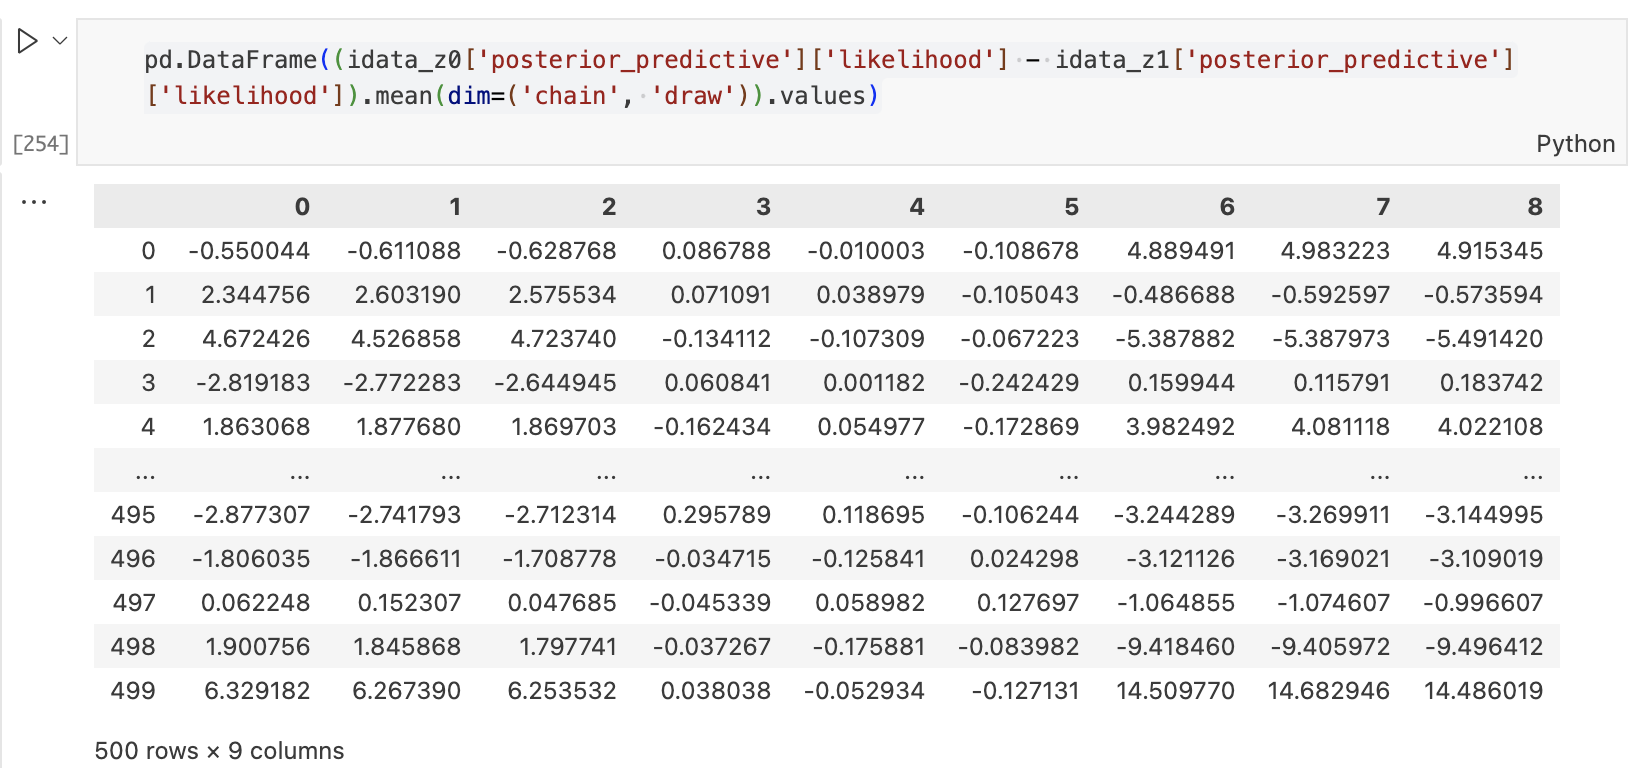Click the '500 rows × 9 columns' summary text
Screen dimensions: 1642x768
pyautogui.click(x=219, y=751)
